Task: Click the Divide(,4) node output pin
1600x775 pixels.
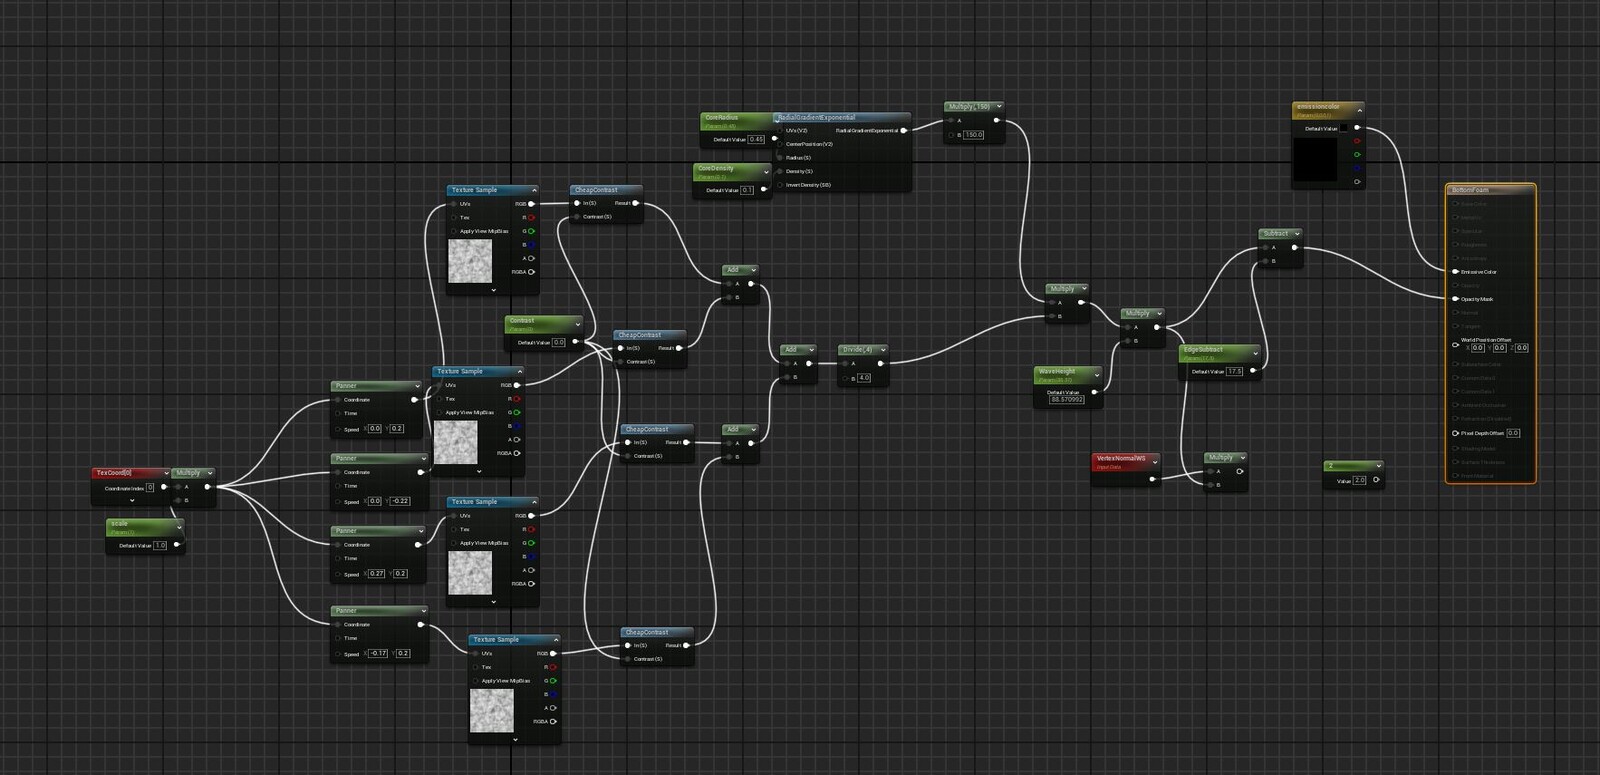Action: (x=881, y=364)
